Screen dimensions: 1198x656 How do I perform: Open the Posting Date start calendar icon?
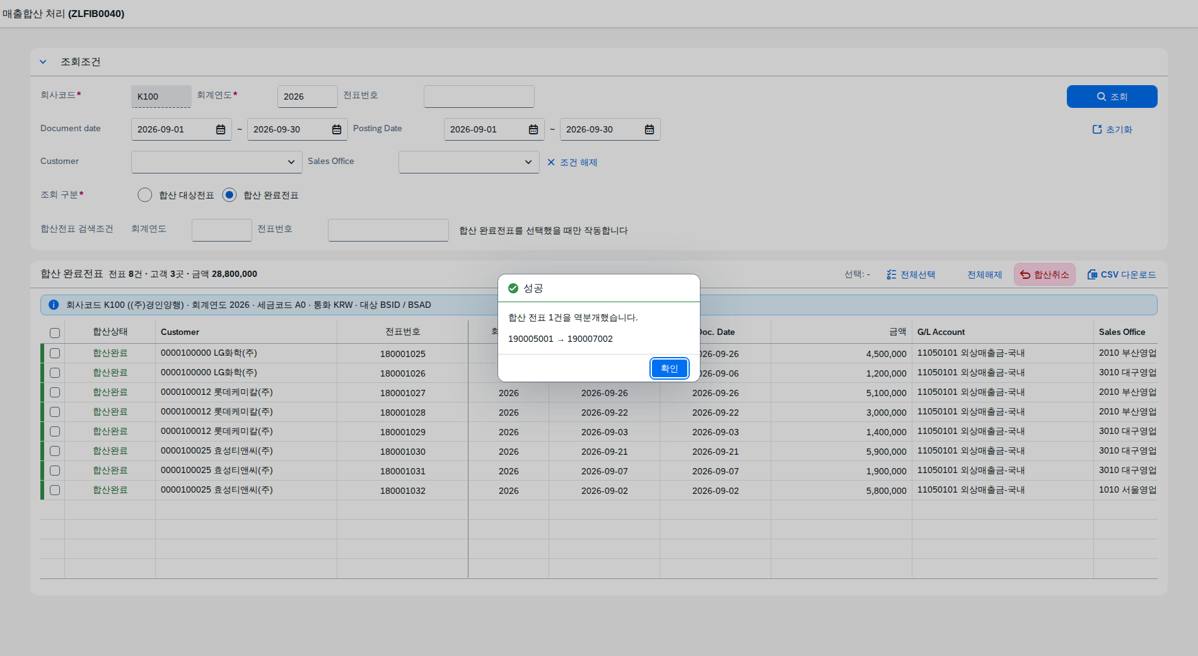533,129
